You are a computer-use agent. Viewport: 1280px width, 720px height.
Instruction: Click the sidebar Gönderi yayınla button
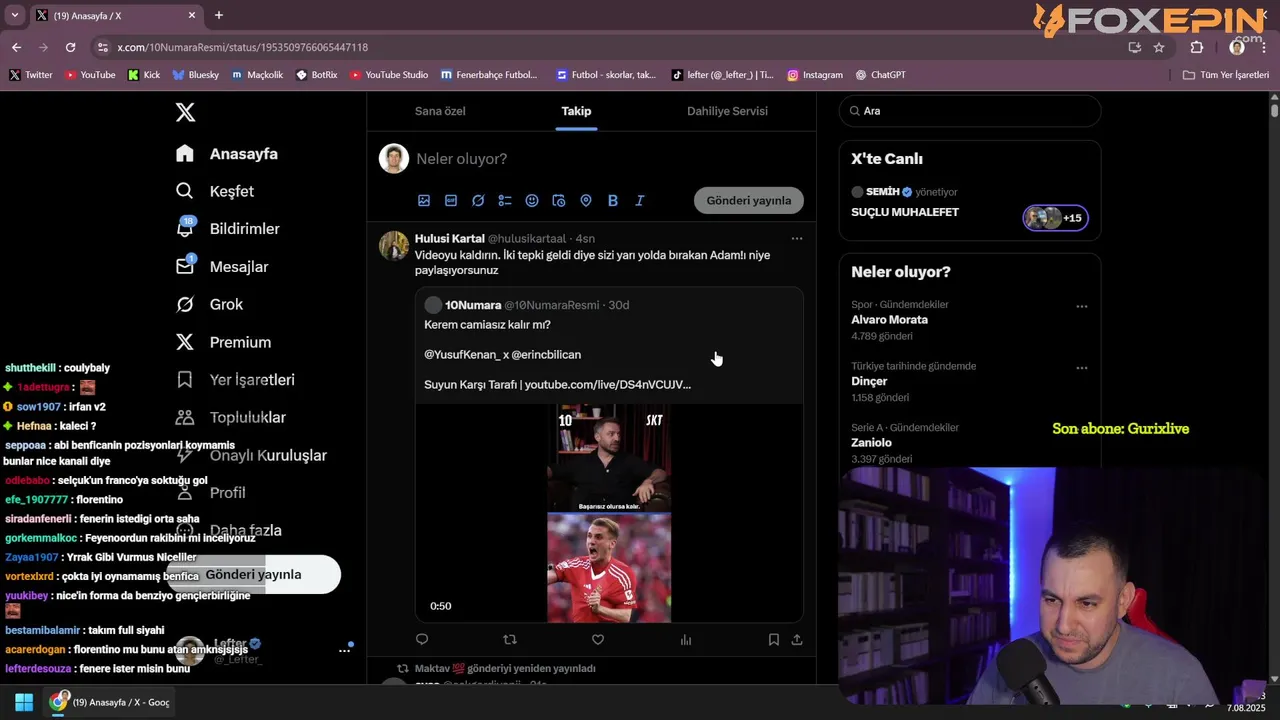coord(253,575)
